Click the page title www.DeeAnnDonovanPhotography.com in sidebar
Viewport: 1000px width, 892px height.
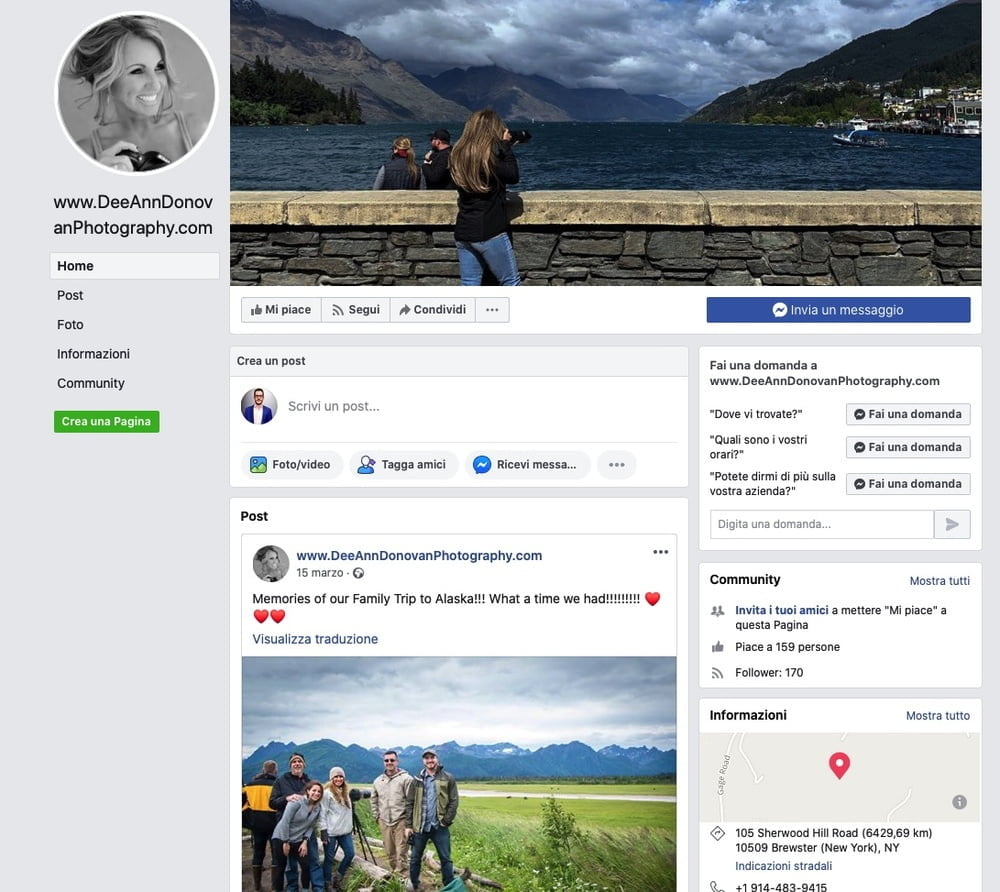click(133, 215)
